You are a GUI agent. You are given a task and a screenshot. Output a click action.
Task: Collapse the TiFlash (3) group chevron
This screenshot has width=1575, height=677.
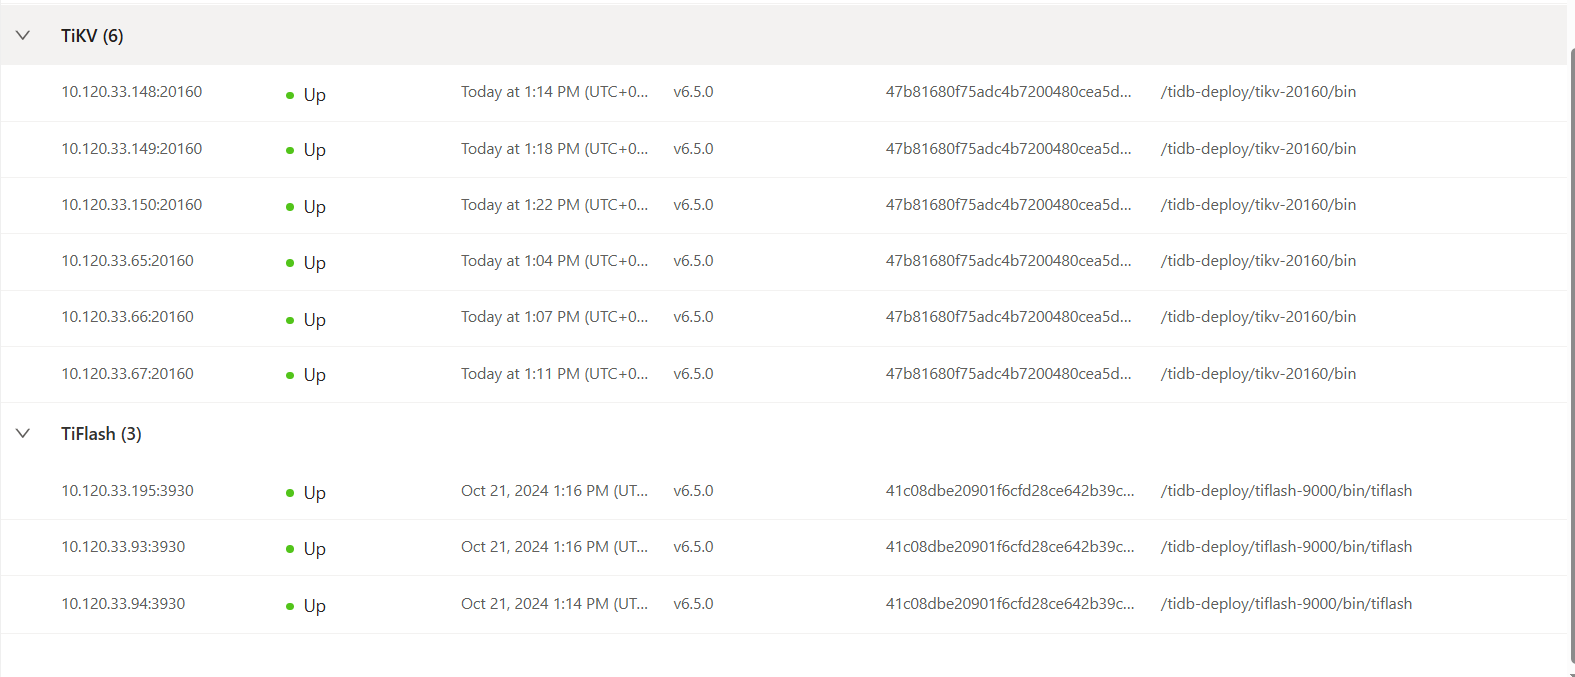(23, 434)
